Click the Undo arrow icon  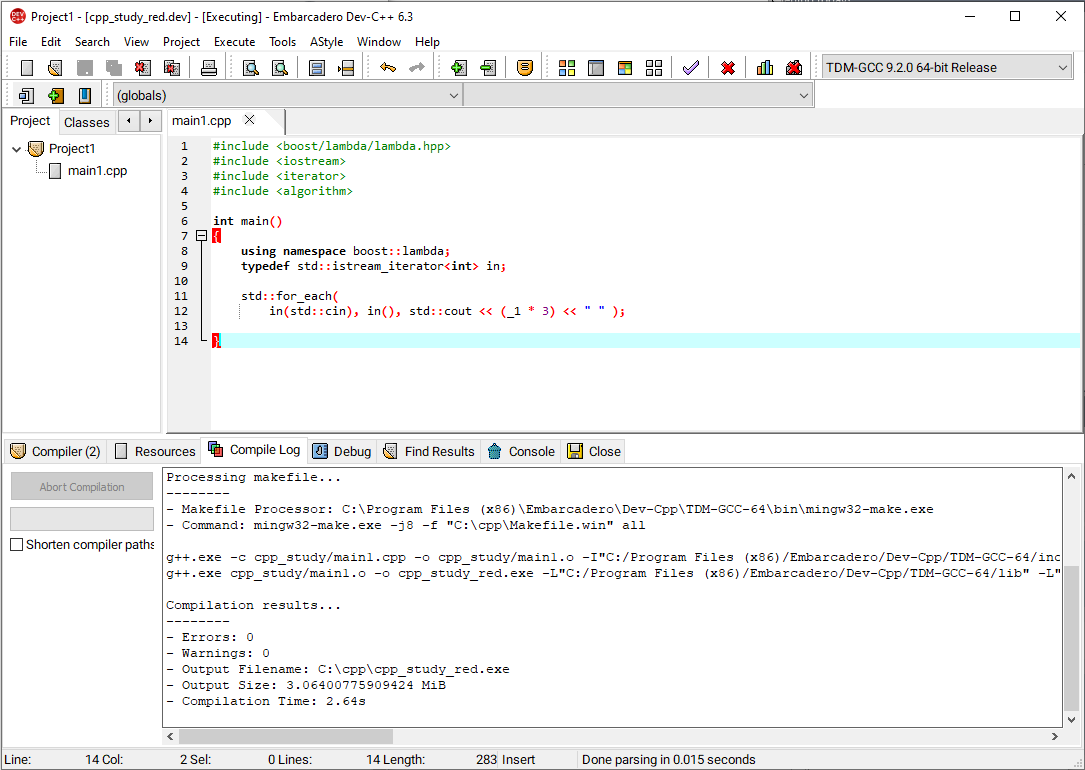click(388, 68)
